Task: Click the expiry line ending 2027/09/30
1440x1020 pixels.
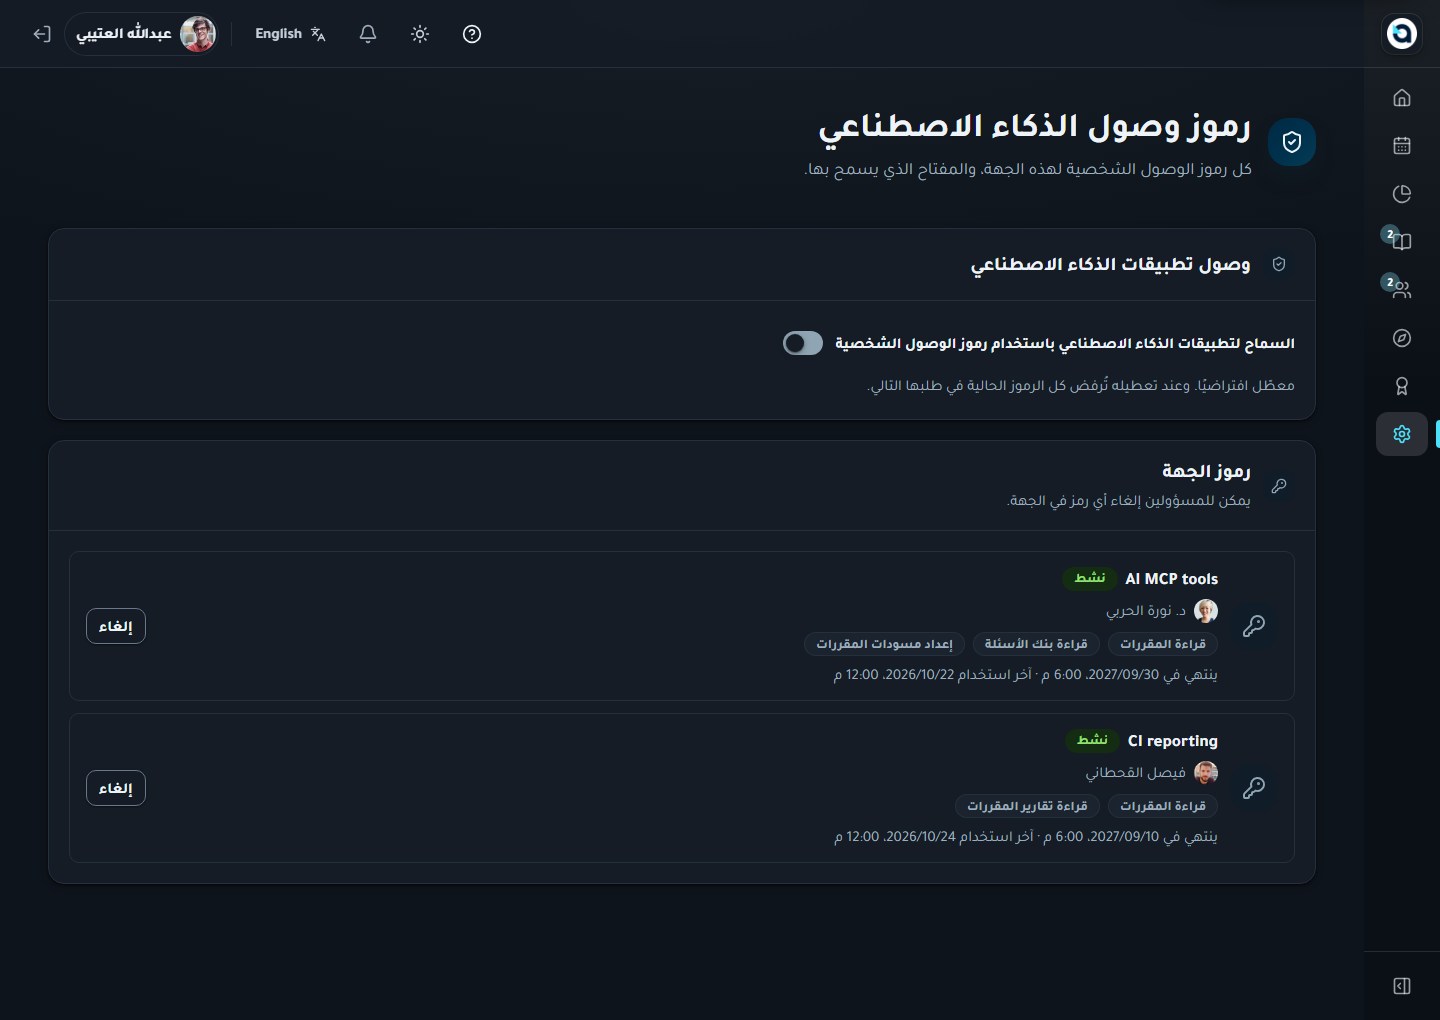Action: point(1025,675)
